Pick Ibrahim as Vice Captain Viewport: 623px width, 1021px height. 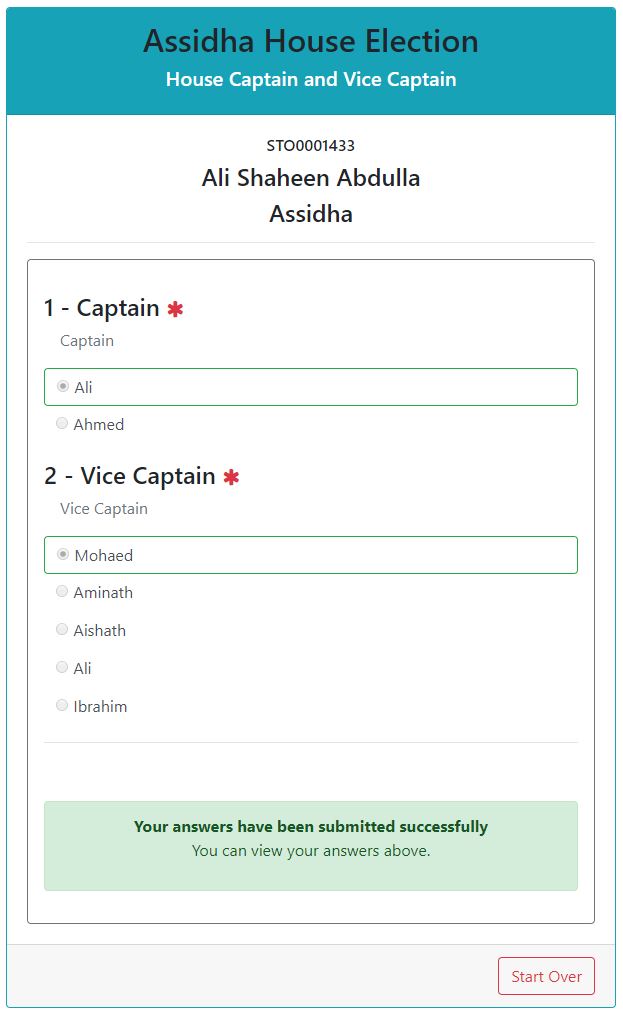click(x=62, y=706)
